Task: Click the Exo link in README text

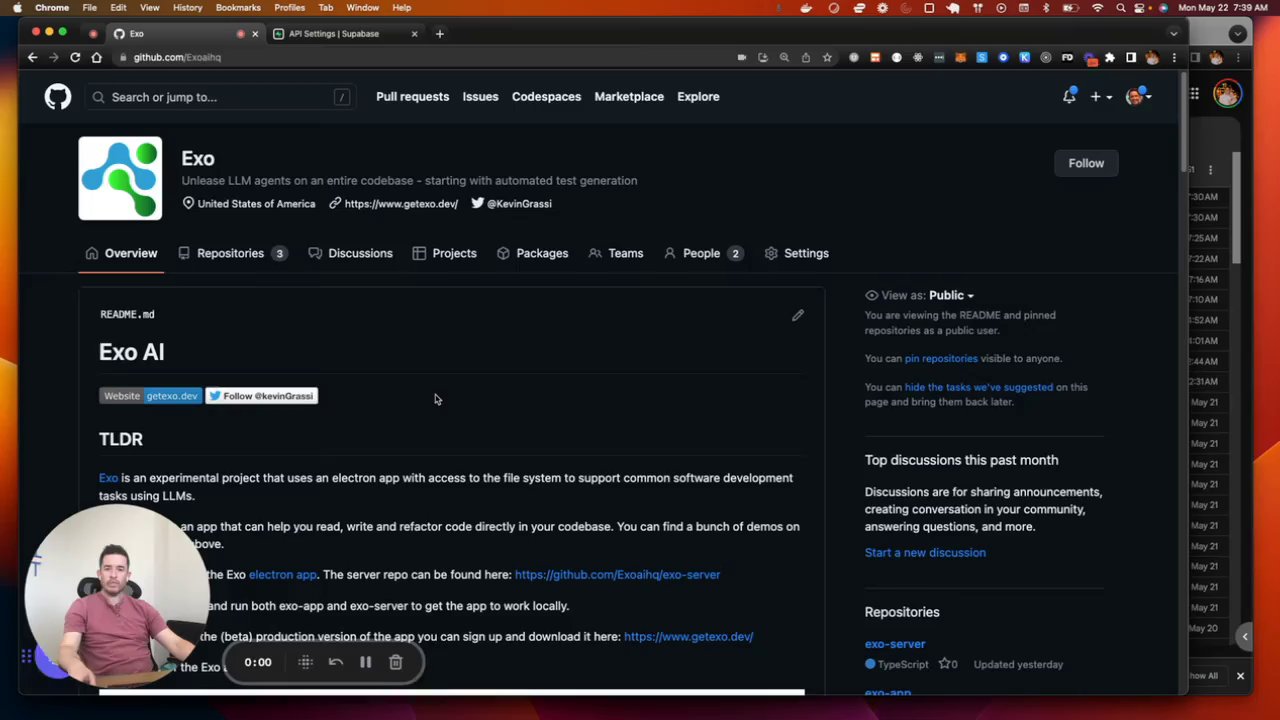Action: (108, 478)
